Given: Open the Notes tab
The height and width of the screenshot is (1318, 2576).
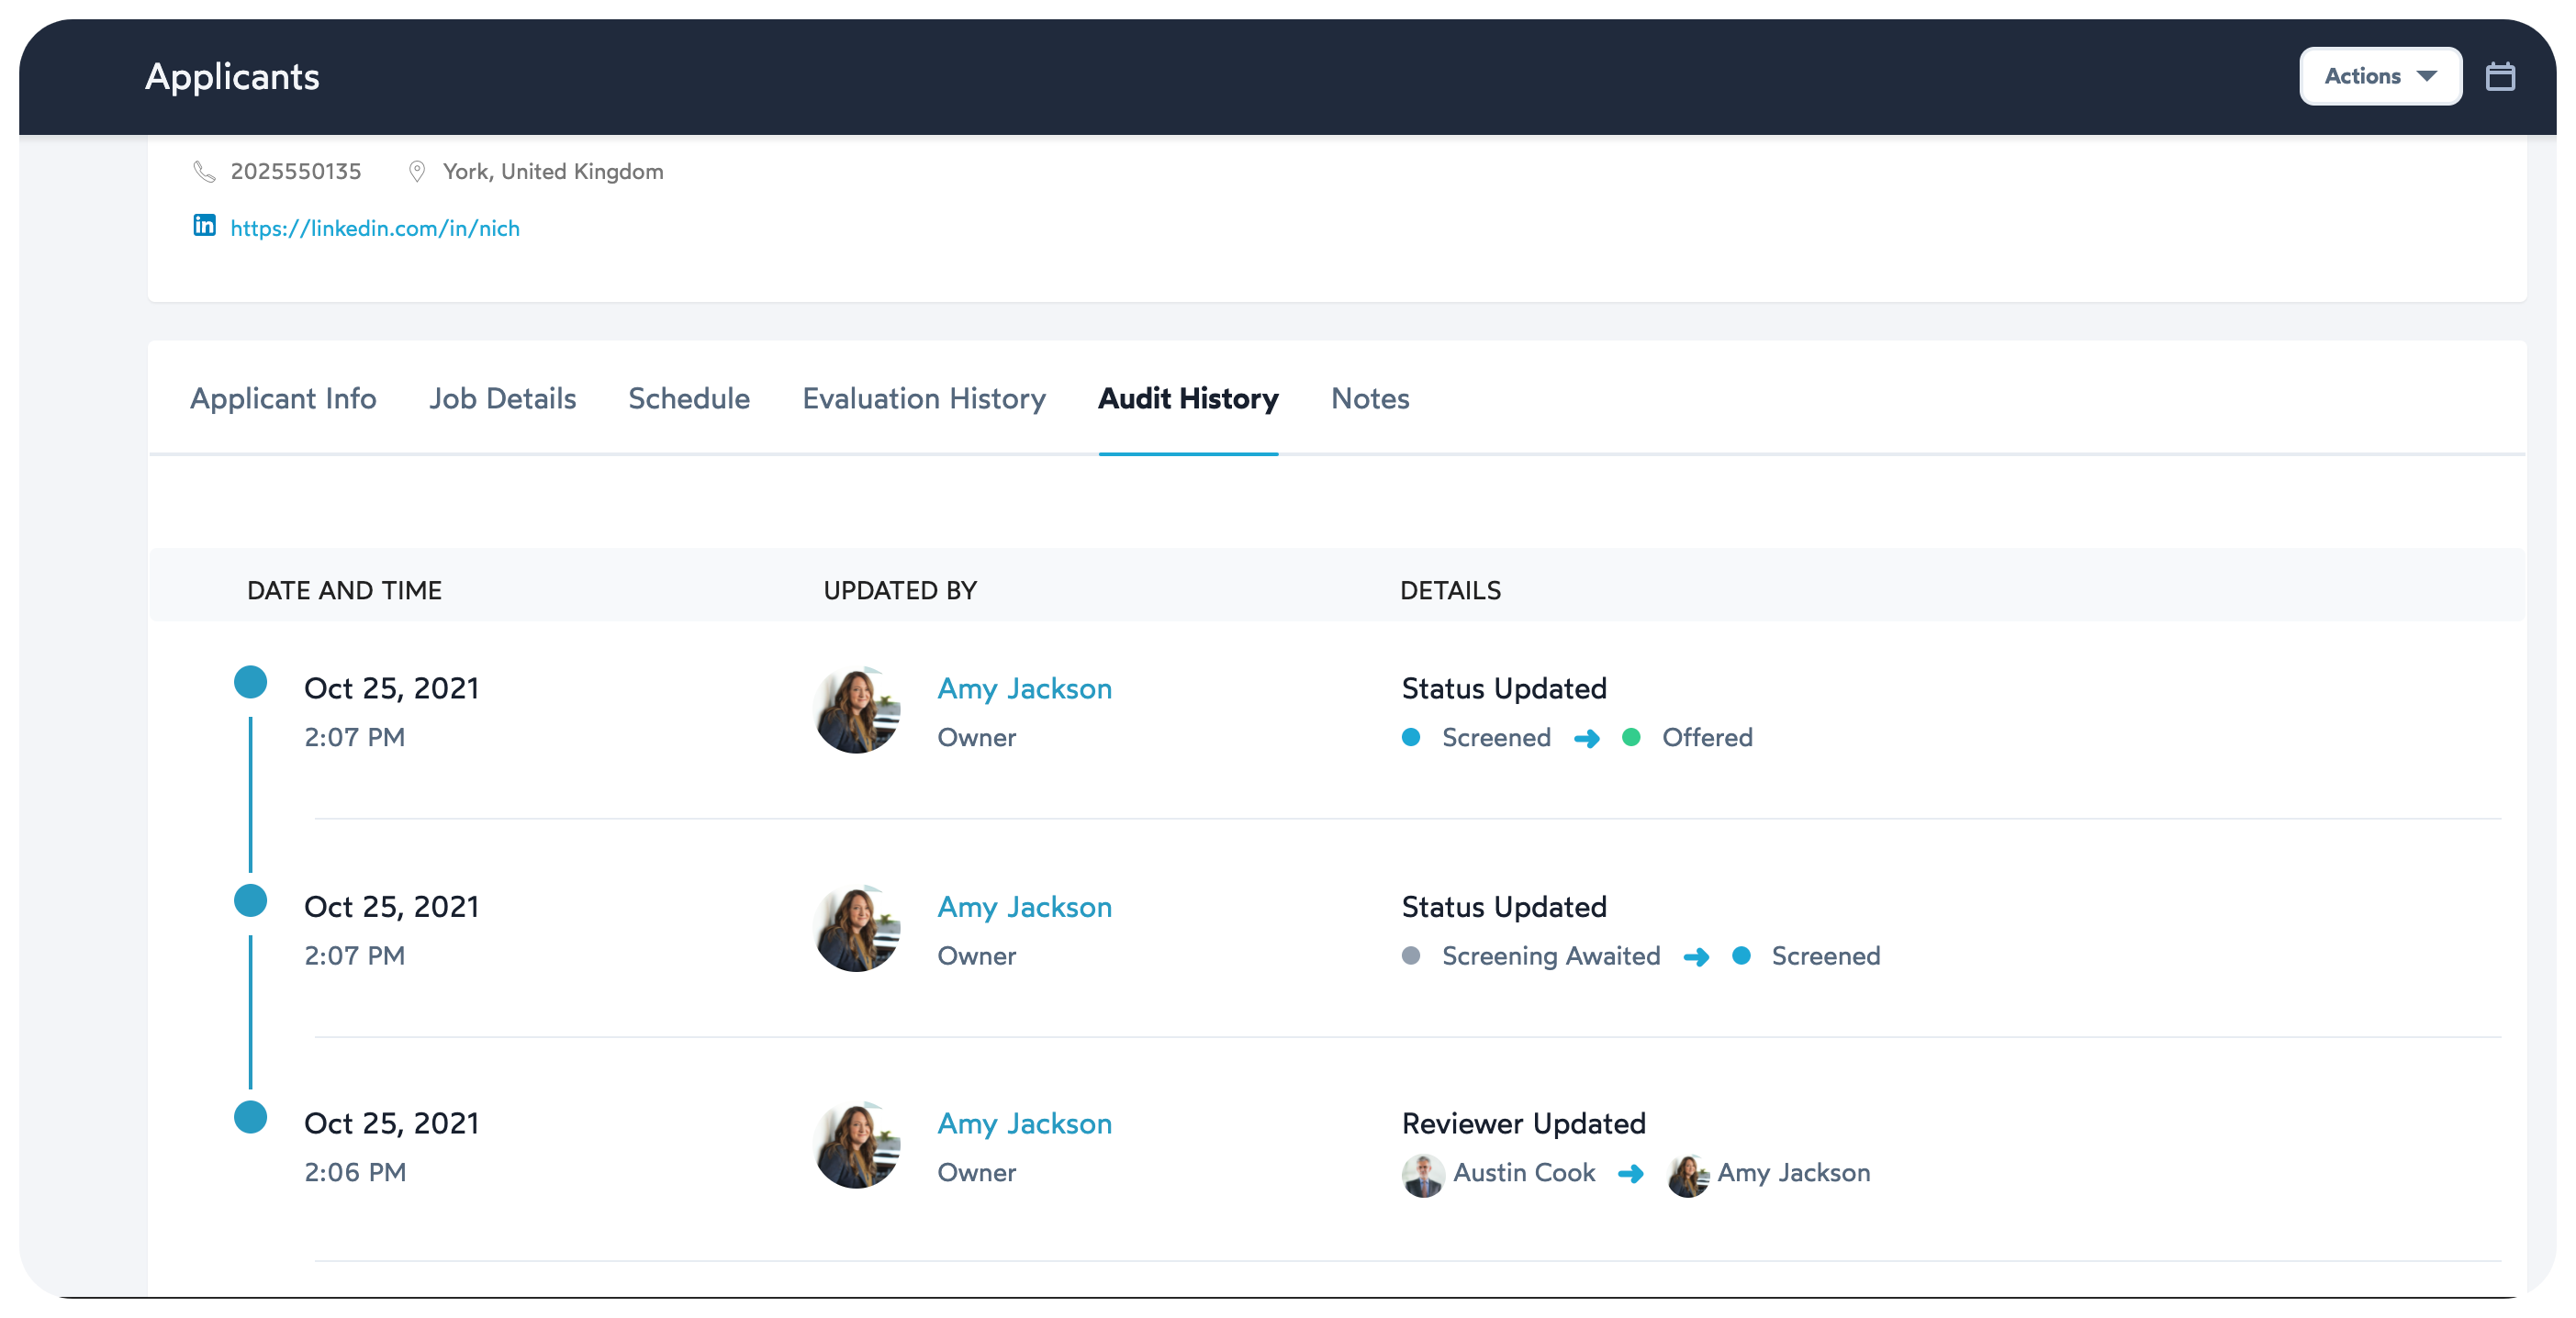Looking at the screenshot, I should [1369, 398].
